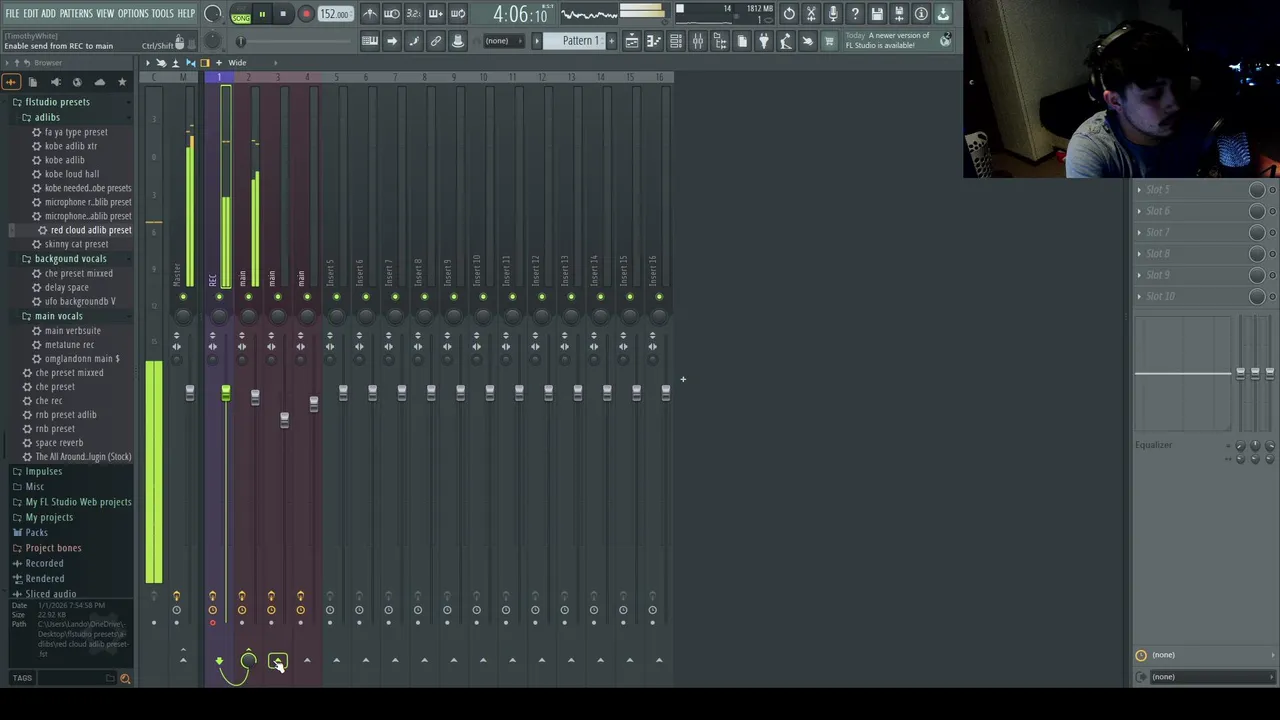Image resolution: width=1280 pixels, height=720 pixels.
Task: Expand the Packs folder
Action: point(36,533)
